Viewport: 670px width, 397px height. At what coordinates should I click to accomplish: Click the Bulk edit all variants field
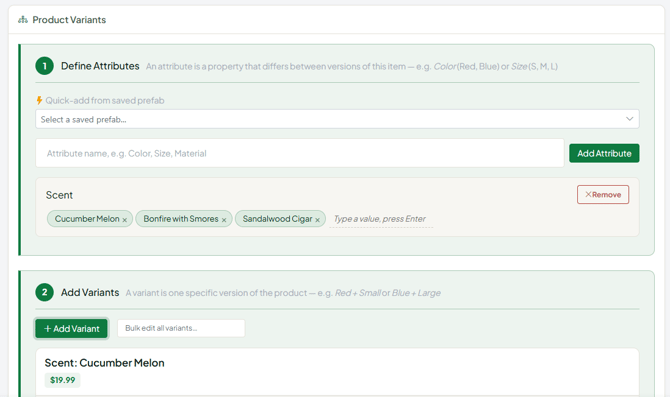point(181,328)
